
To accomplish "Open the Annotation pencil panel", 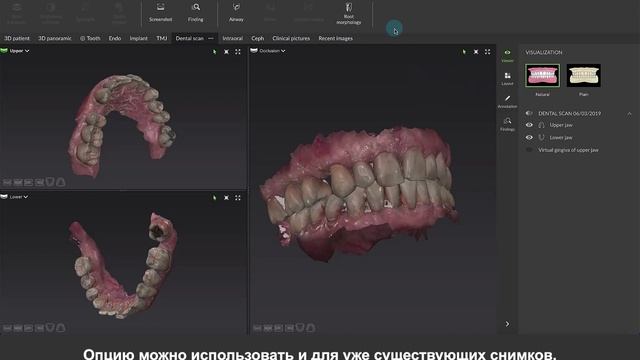I will point(507,101).
